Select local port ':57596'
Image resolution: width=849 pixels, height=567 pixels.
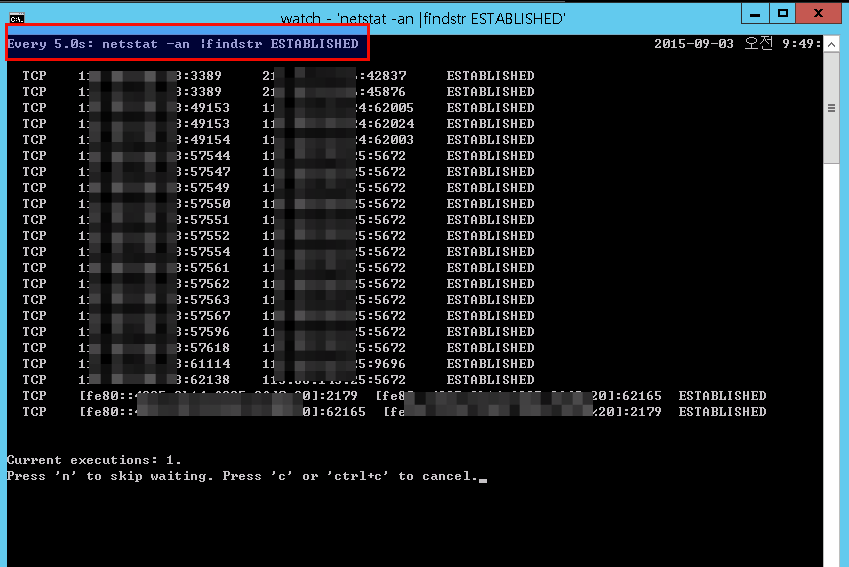pos(207,332)
